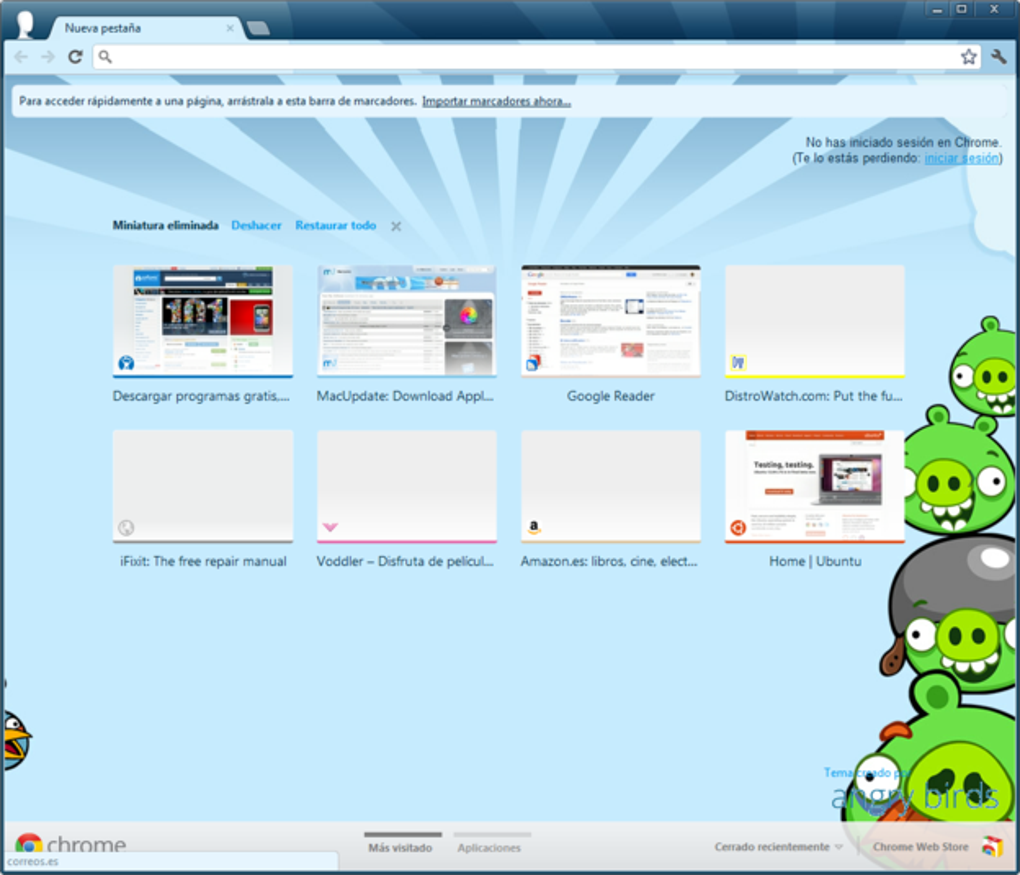Click the Ubuntu favicon on its thumbnail

click(x=738, y=528)
